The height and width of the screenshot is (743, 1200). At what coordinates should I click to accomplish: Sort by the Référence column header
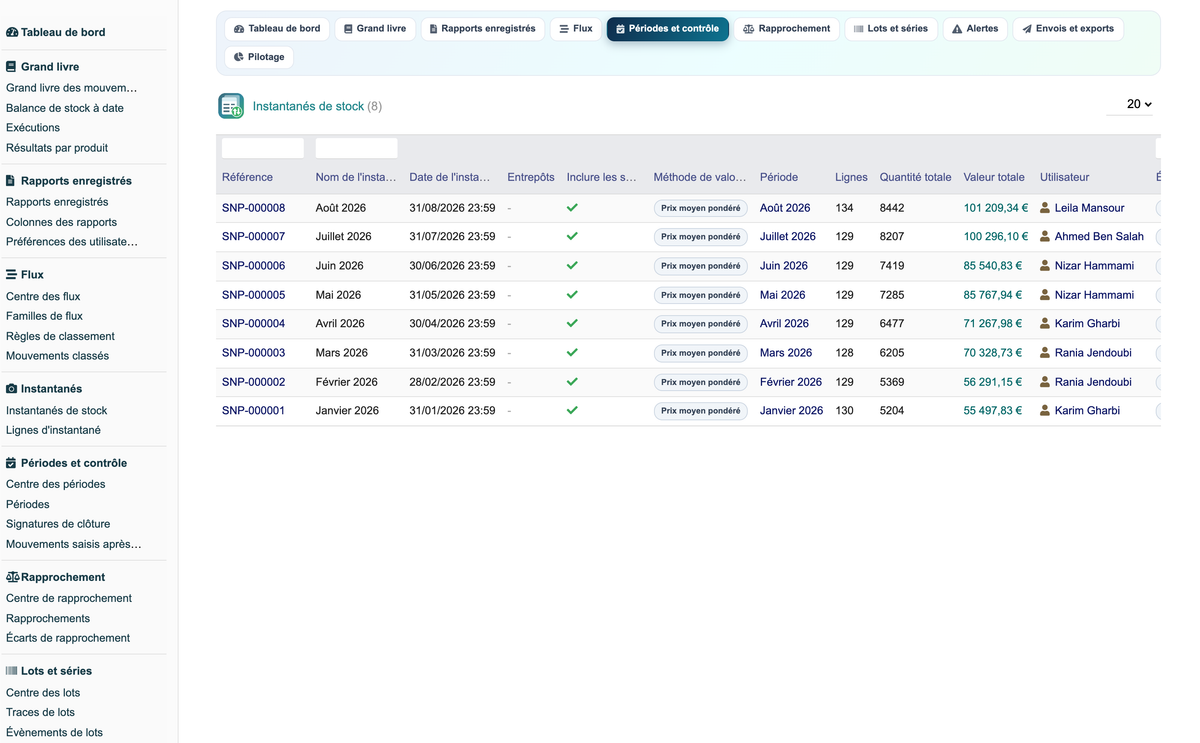coord(247,177)
